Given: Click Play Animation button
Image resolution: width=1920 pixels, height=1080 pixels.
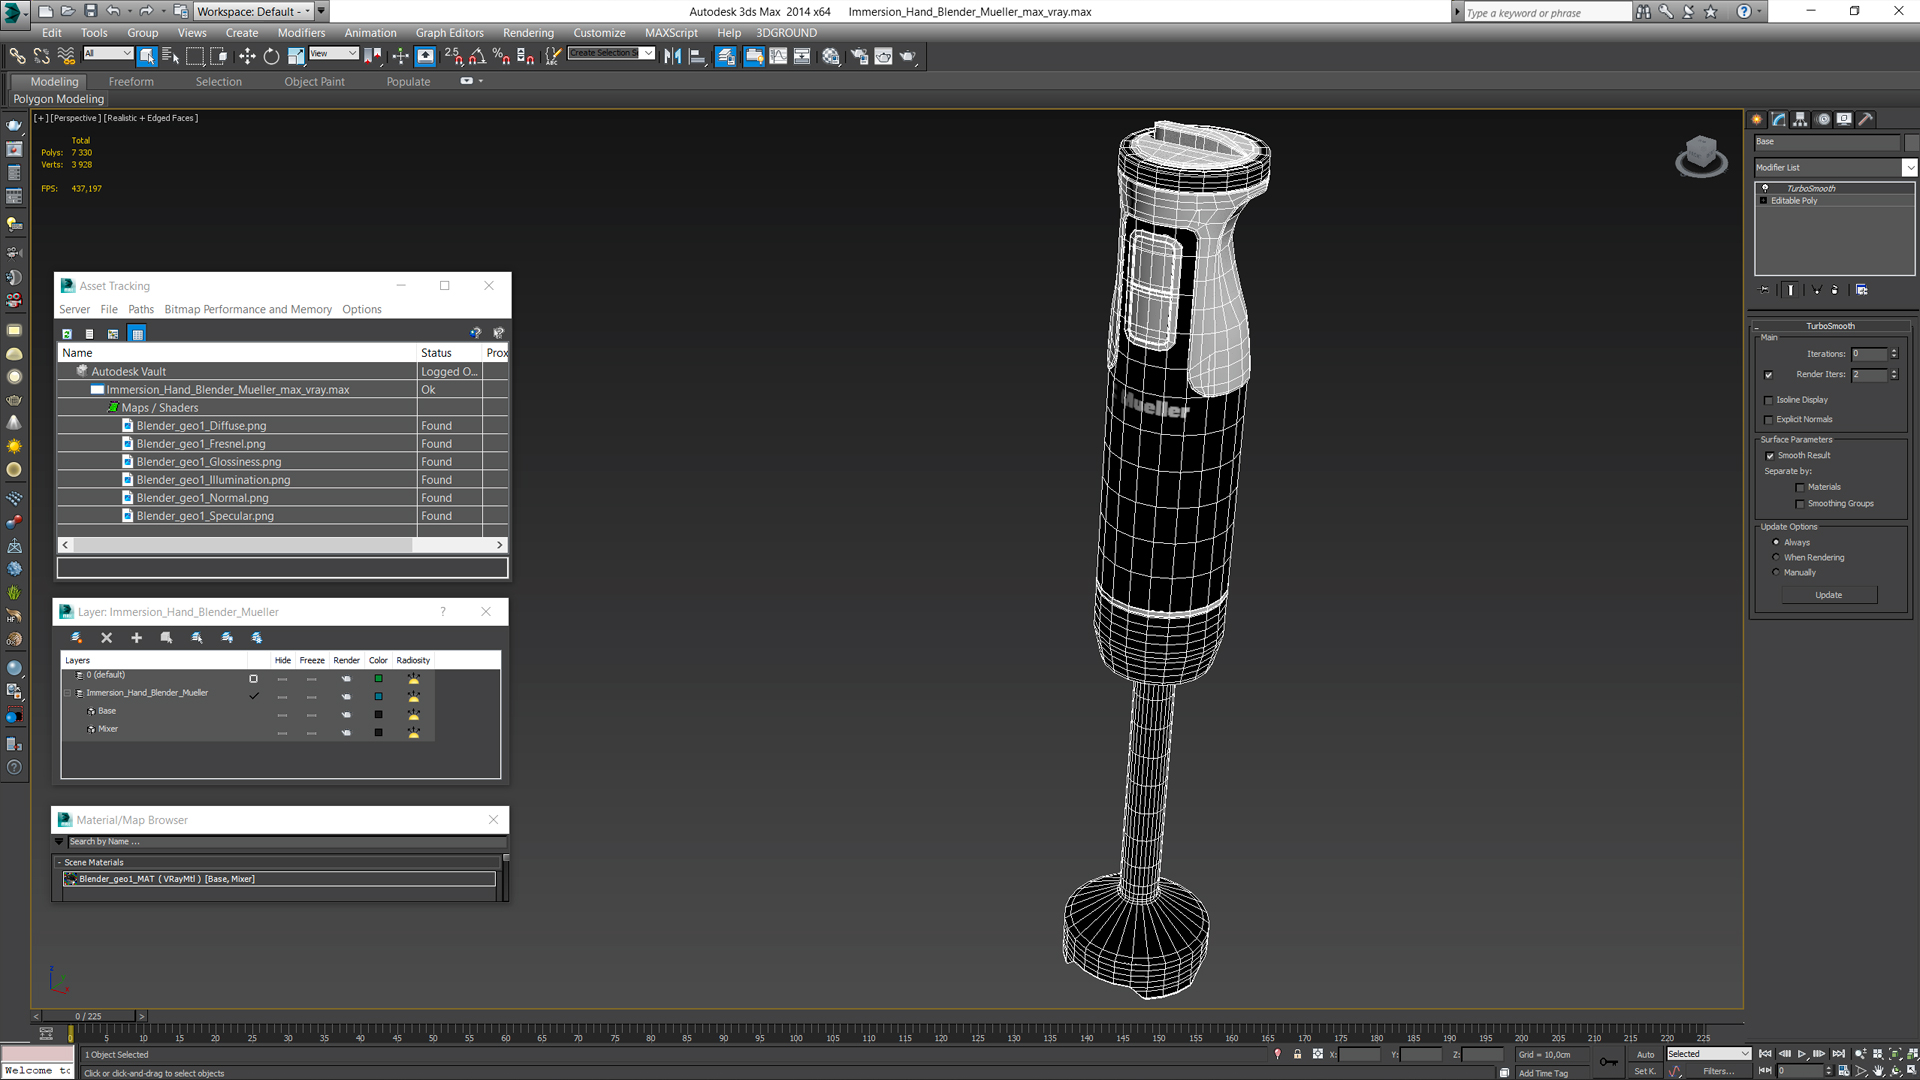Looking at the screenshot, I should click(1802, 1055).
